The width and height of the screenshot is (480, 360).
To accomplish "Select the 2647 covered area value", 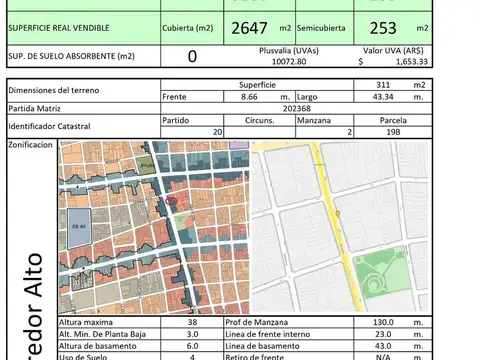I will point(249,28).
